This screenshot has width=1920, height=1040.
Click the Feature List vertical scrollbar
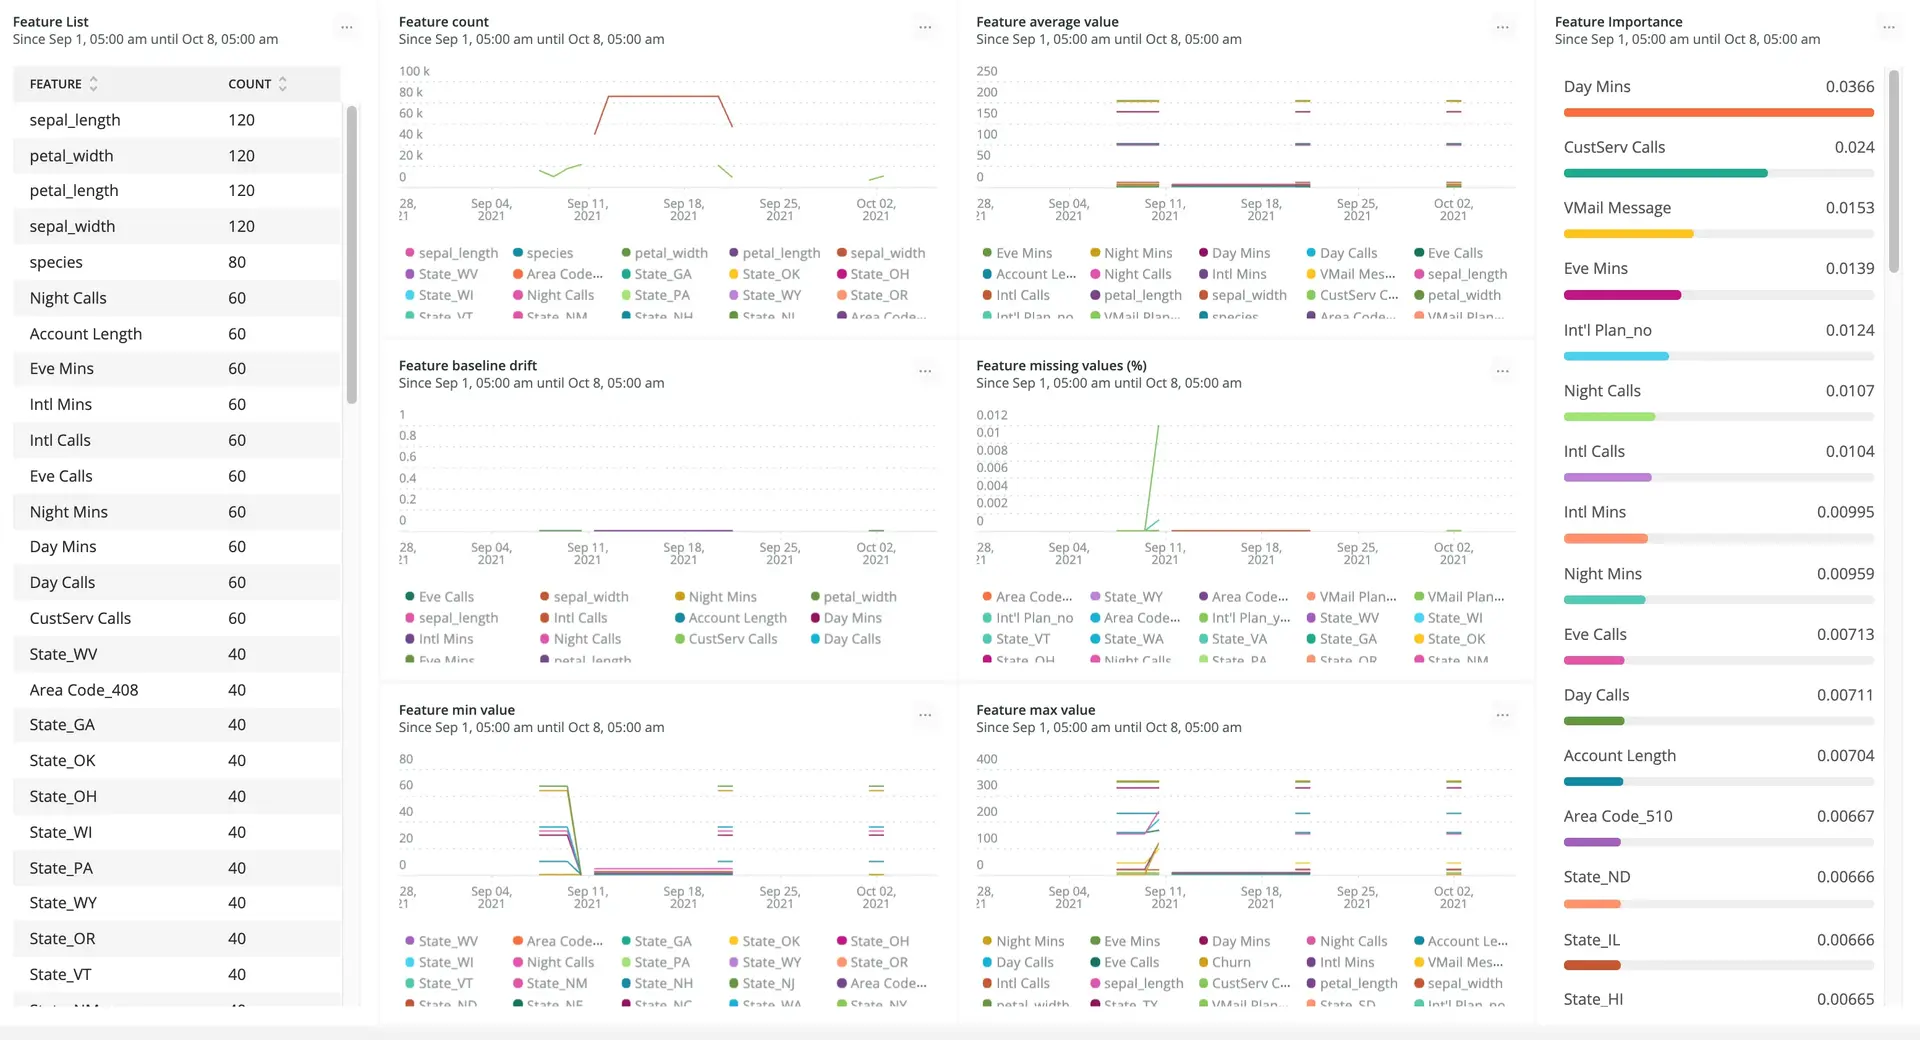(x=351, y=254)
